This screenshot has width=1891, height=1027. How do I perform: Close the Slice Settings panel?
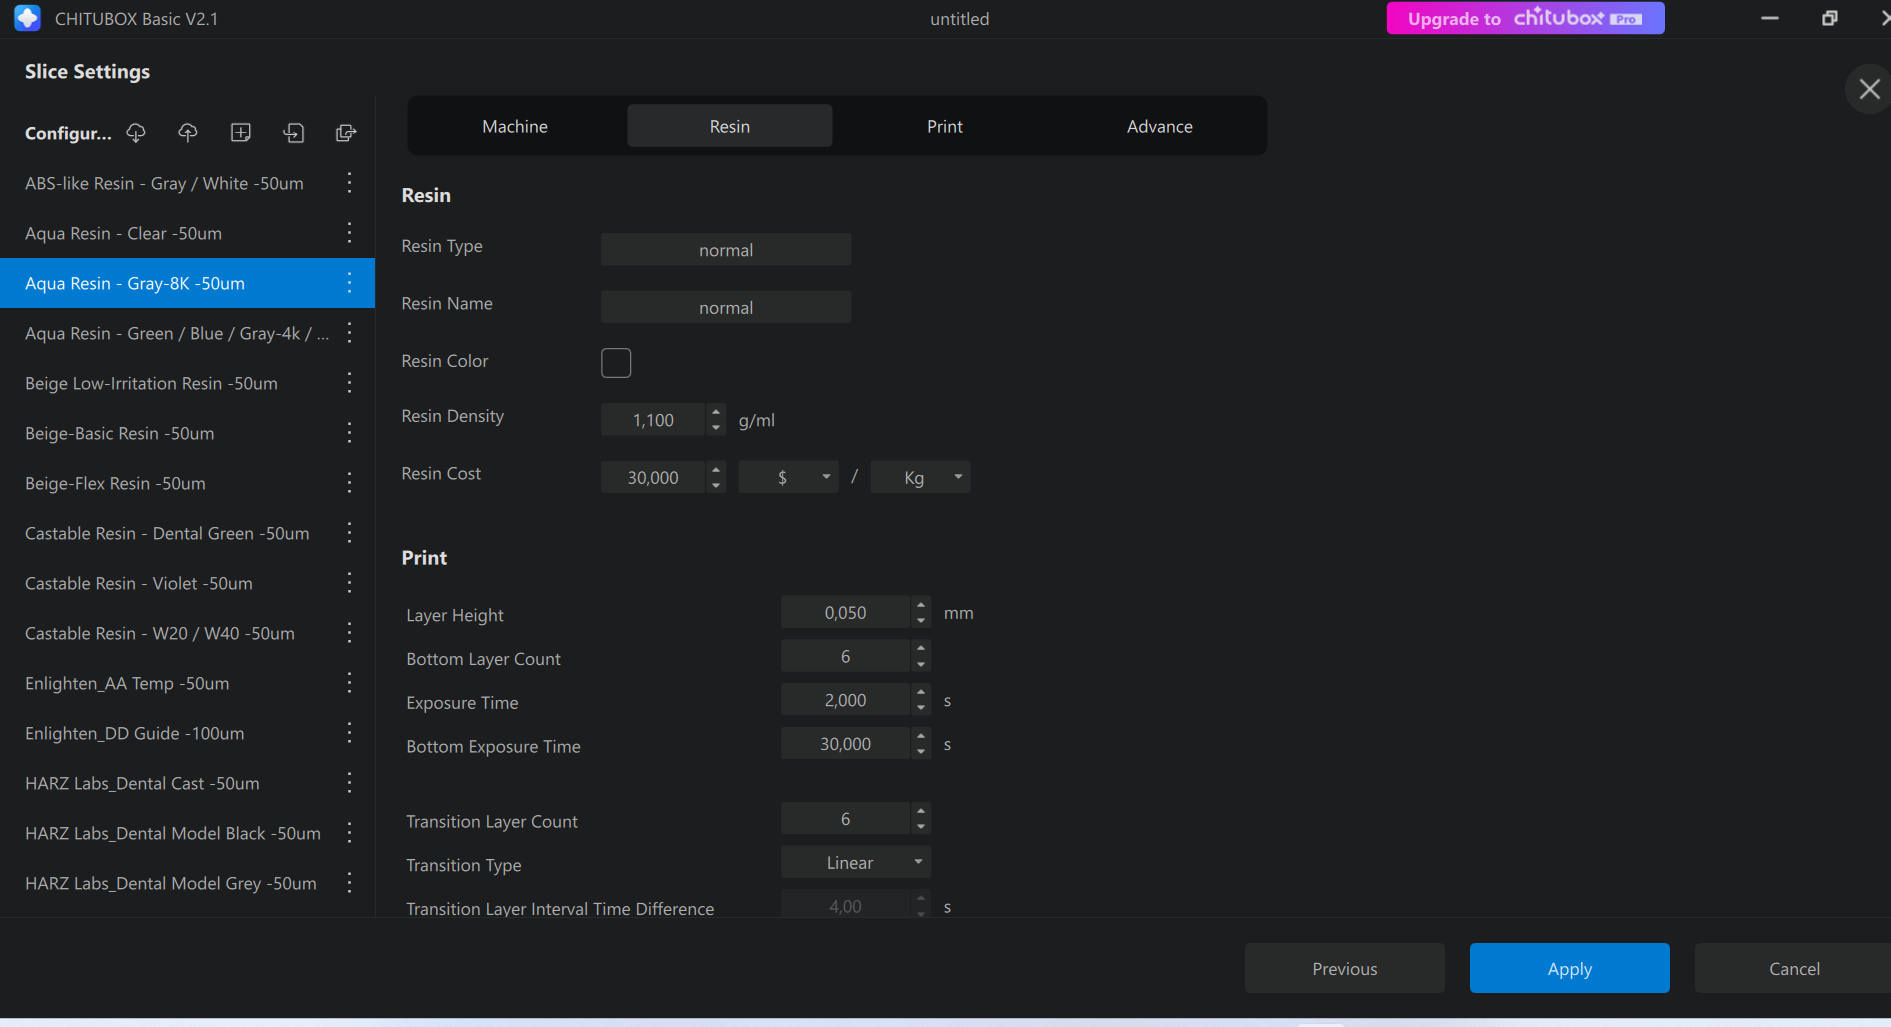click(x=1869, y=89)
